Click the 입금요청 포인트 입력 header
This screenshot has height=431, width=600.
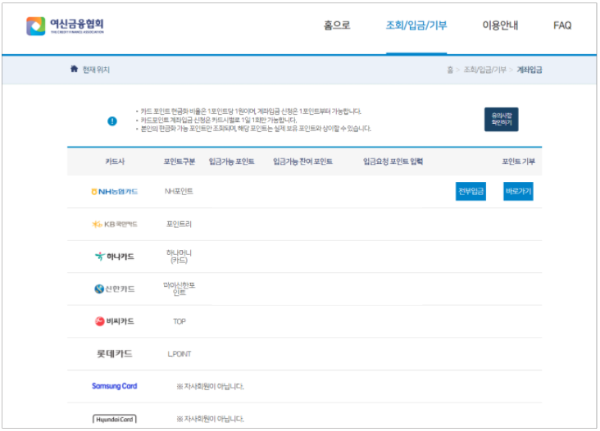coord(393,162)
